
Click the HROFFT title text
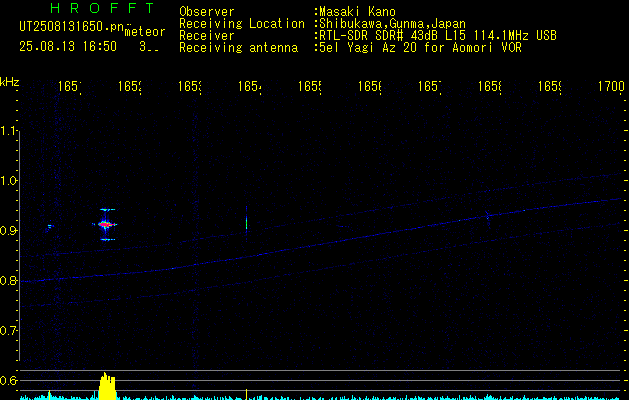pyautogui.click(x=103, y=8)
